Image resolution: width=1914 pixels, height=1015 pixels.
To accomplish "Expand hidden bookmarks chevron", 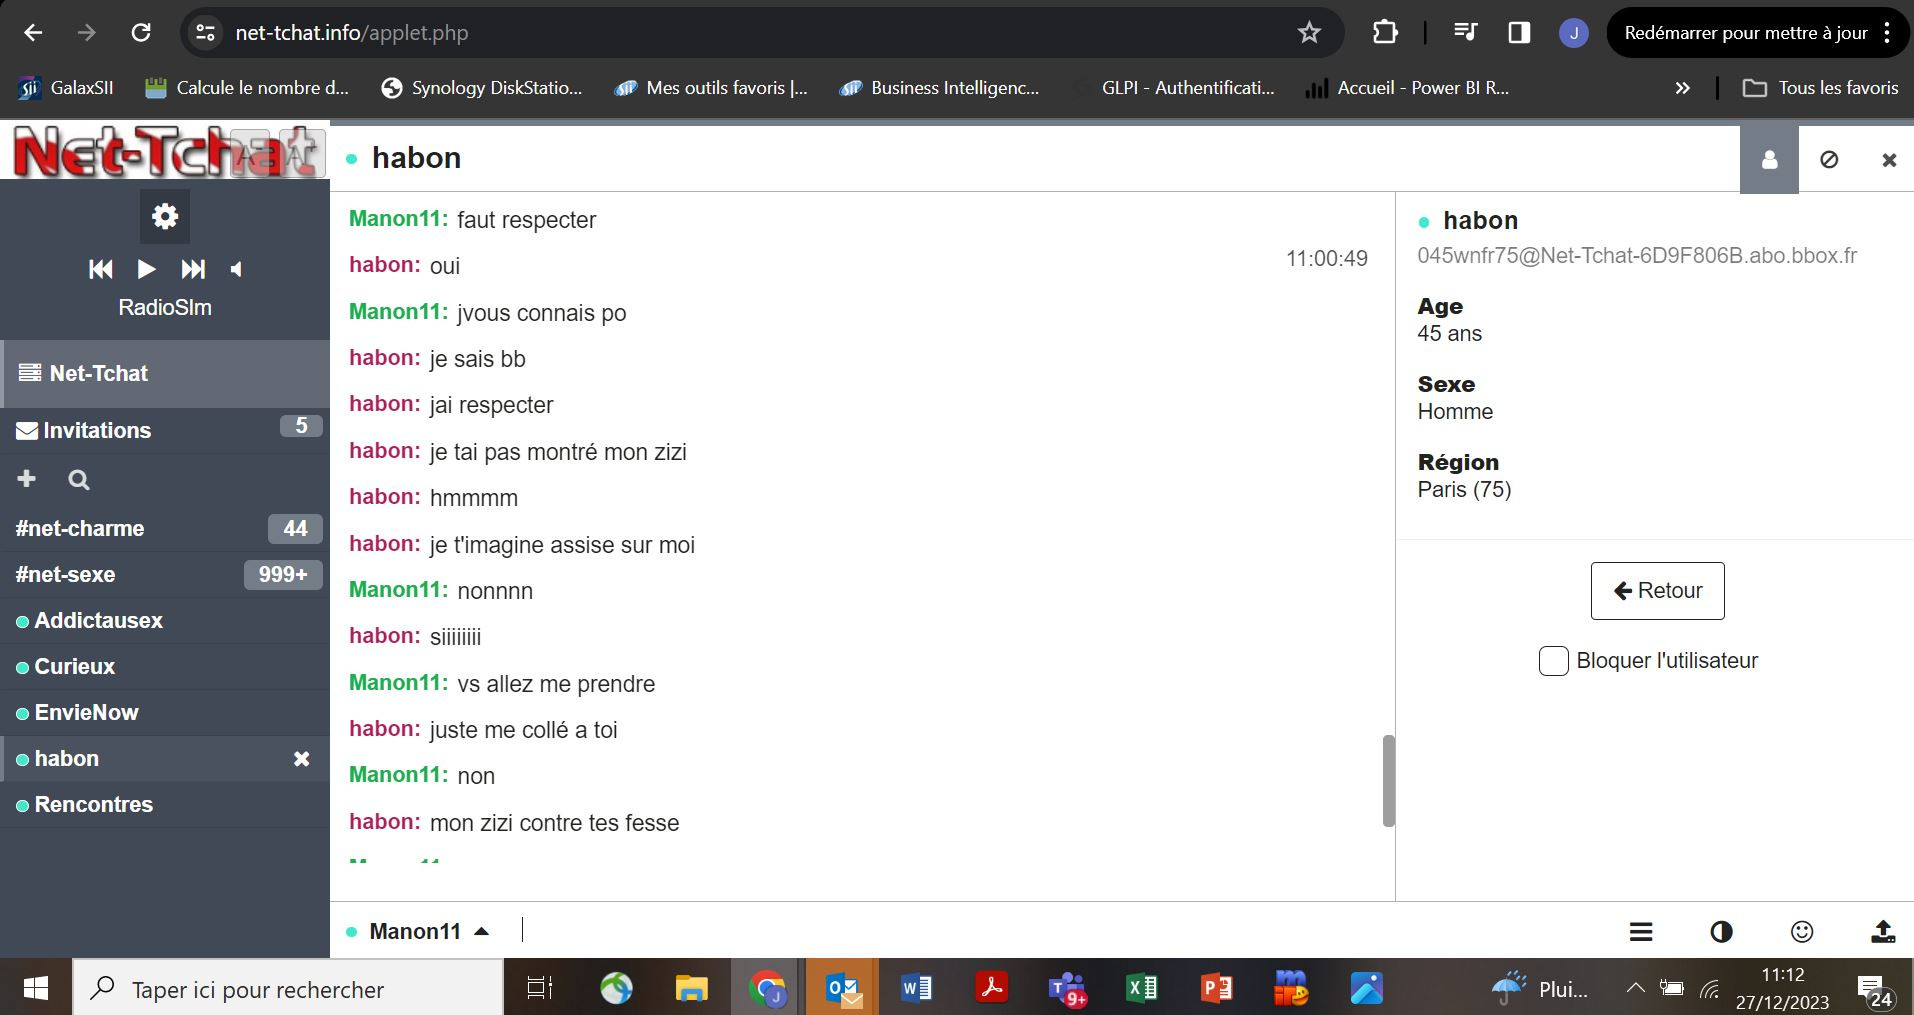I will coord(1682,88).
